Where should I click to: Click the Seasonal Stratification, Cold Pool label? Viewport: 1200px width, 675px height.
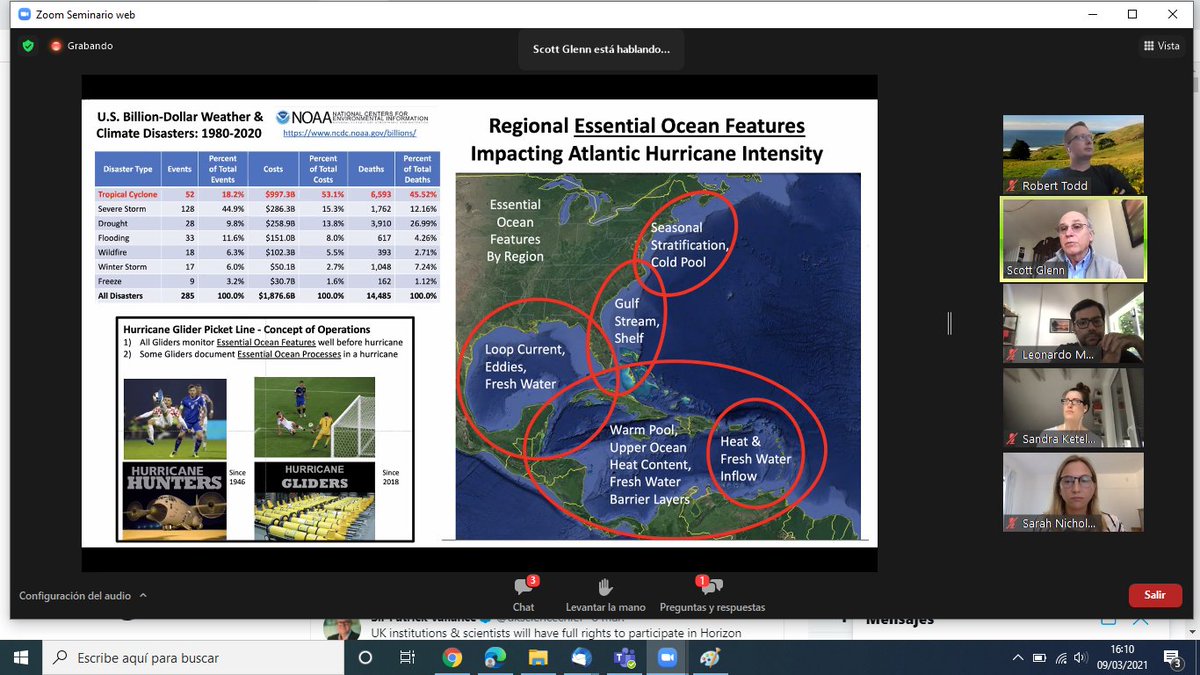coord(689,244)
